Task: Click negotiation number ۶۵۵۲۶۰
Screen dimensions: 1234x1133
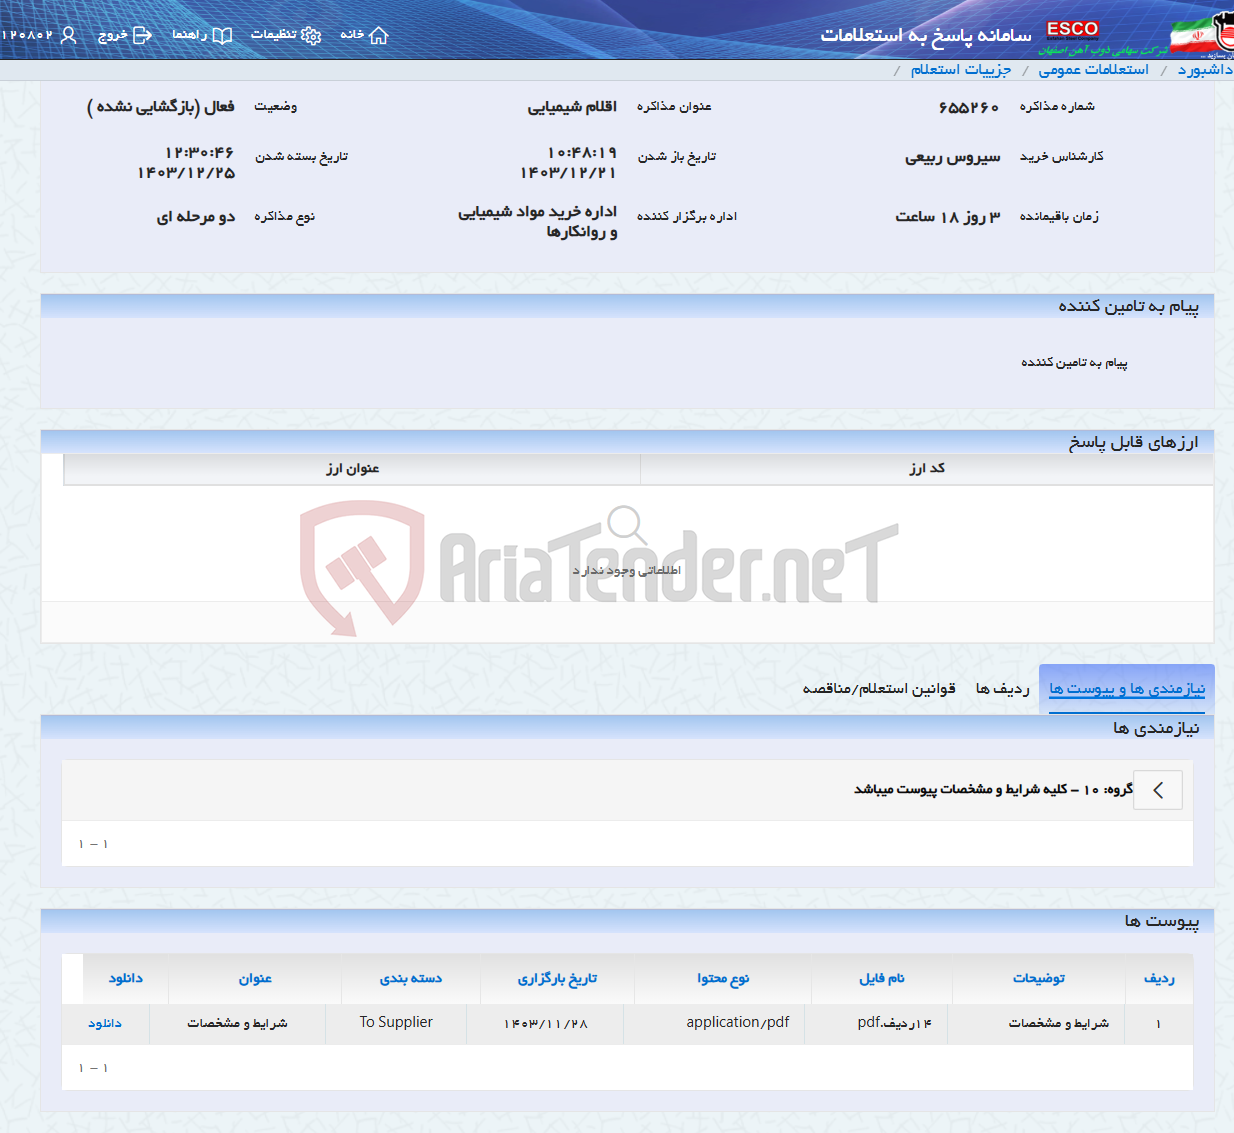Action: [968, 107]
